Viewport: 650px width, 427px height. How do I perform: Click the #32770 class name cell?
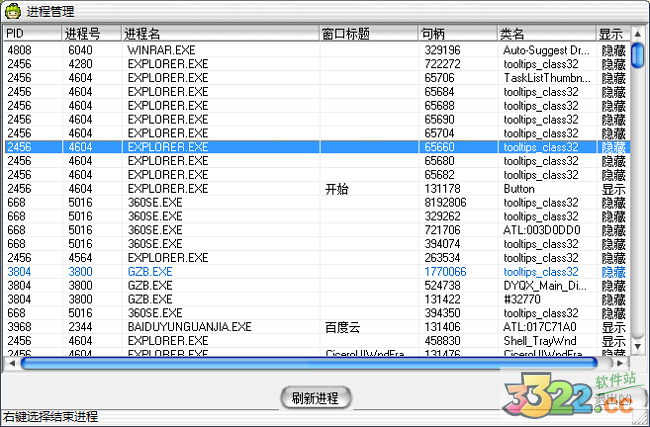[x=522, y=299]
